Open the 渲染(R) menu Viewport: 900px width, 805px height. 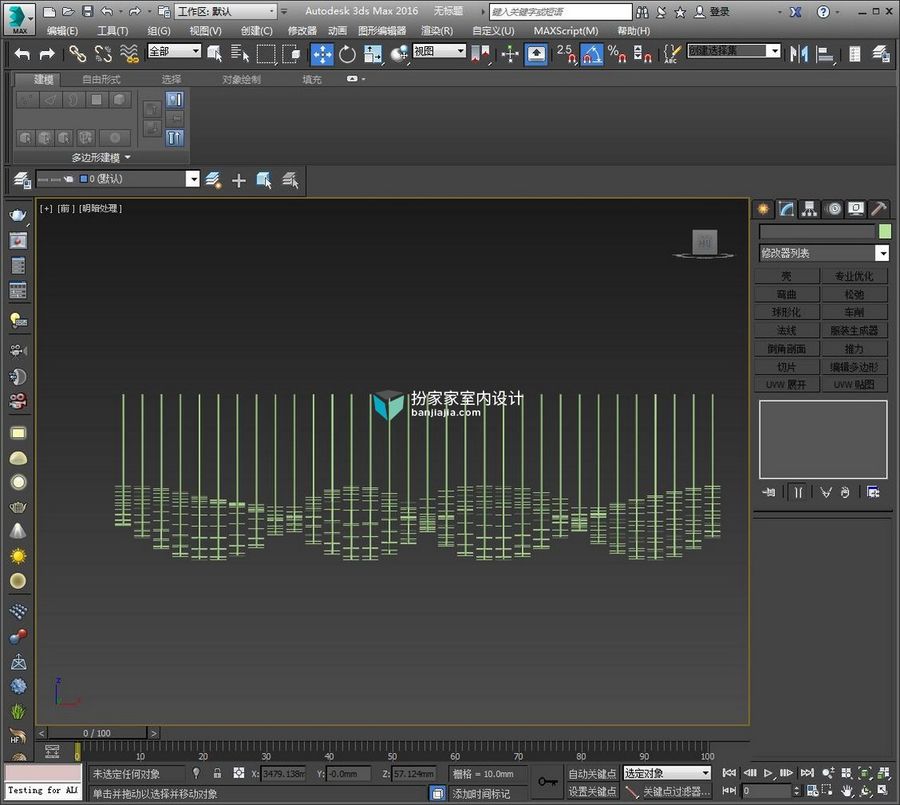point(437,31)
